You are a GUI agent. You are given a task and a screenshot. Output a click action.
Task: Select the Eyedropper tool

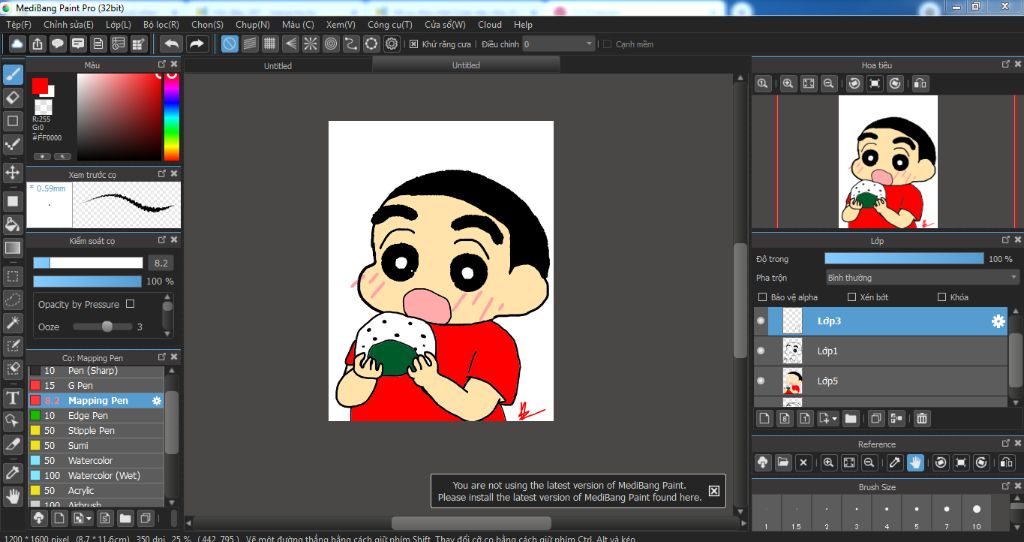coord(12,472)
